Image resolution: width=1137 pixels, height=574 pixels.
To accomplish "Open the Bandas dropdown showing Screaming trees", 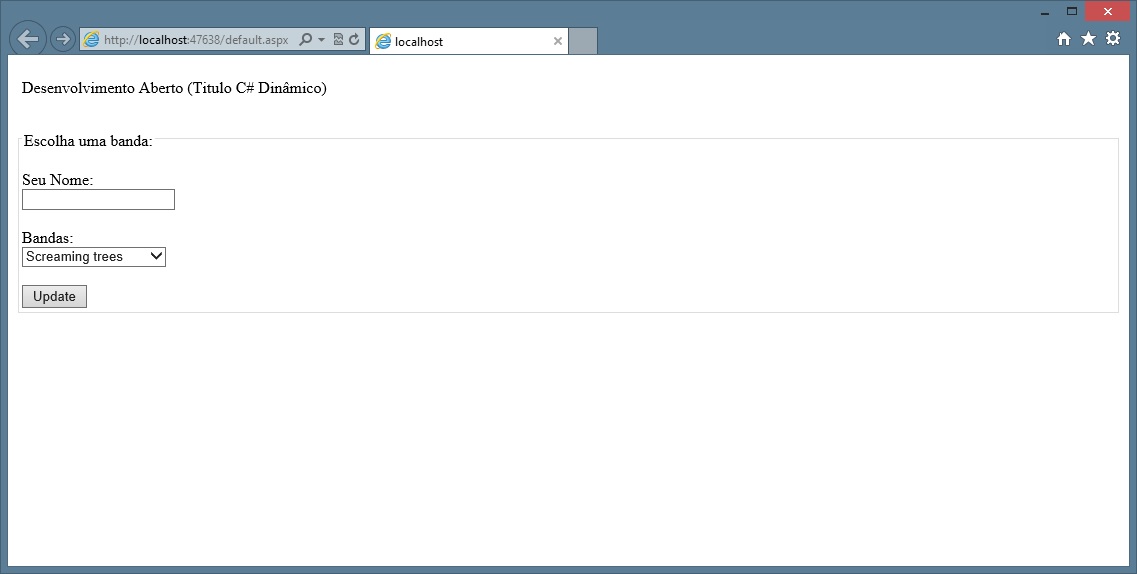I will 94,257.
